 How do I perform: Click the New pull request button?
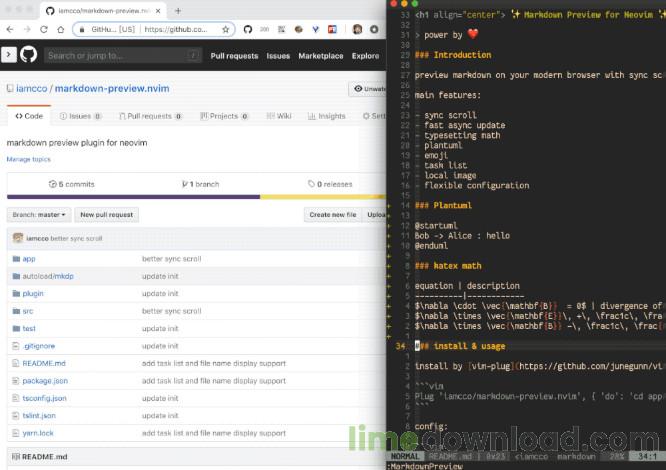click(x=106, y=215)
